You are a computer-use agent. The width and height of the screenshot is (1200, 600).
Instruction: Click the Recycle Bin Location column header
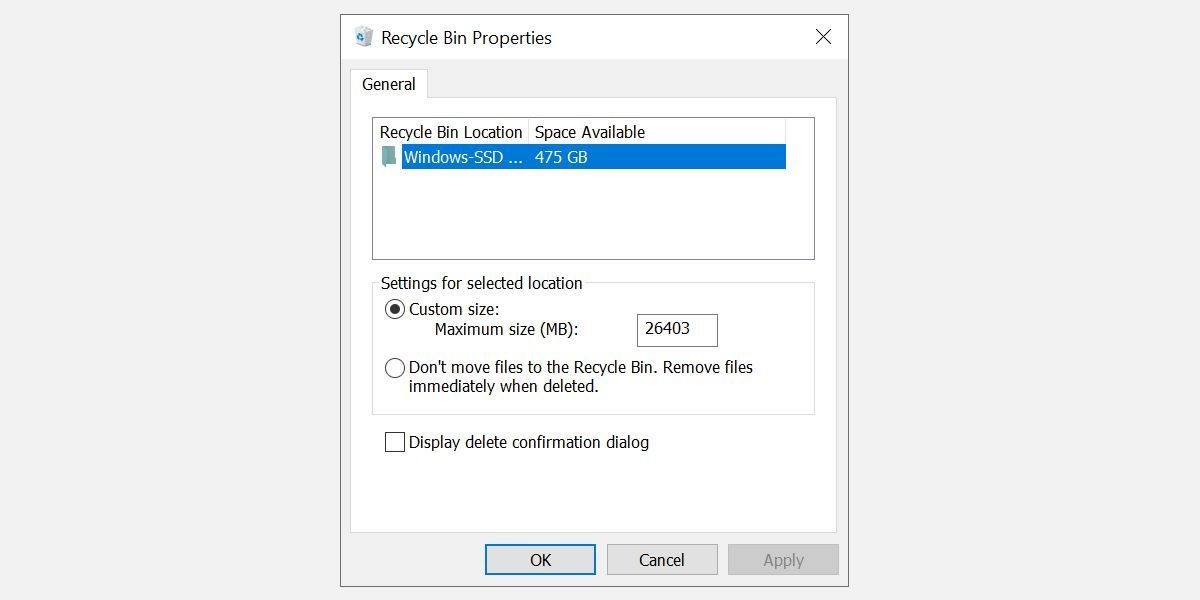(451, 132)
